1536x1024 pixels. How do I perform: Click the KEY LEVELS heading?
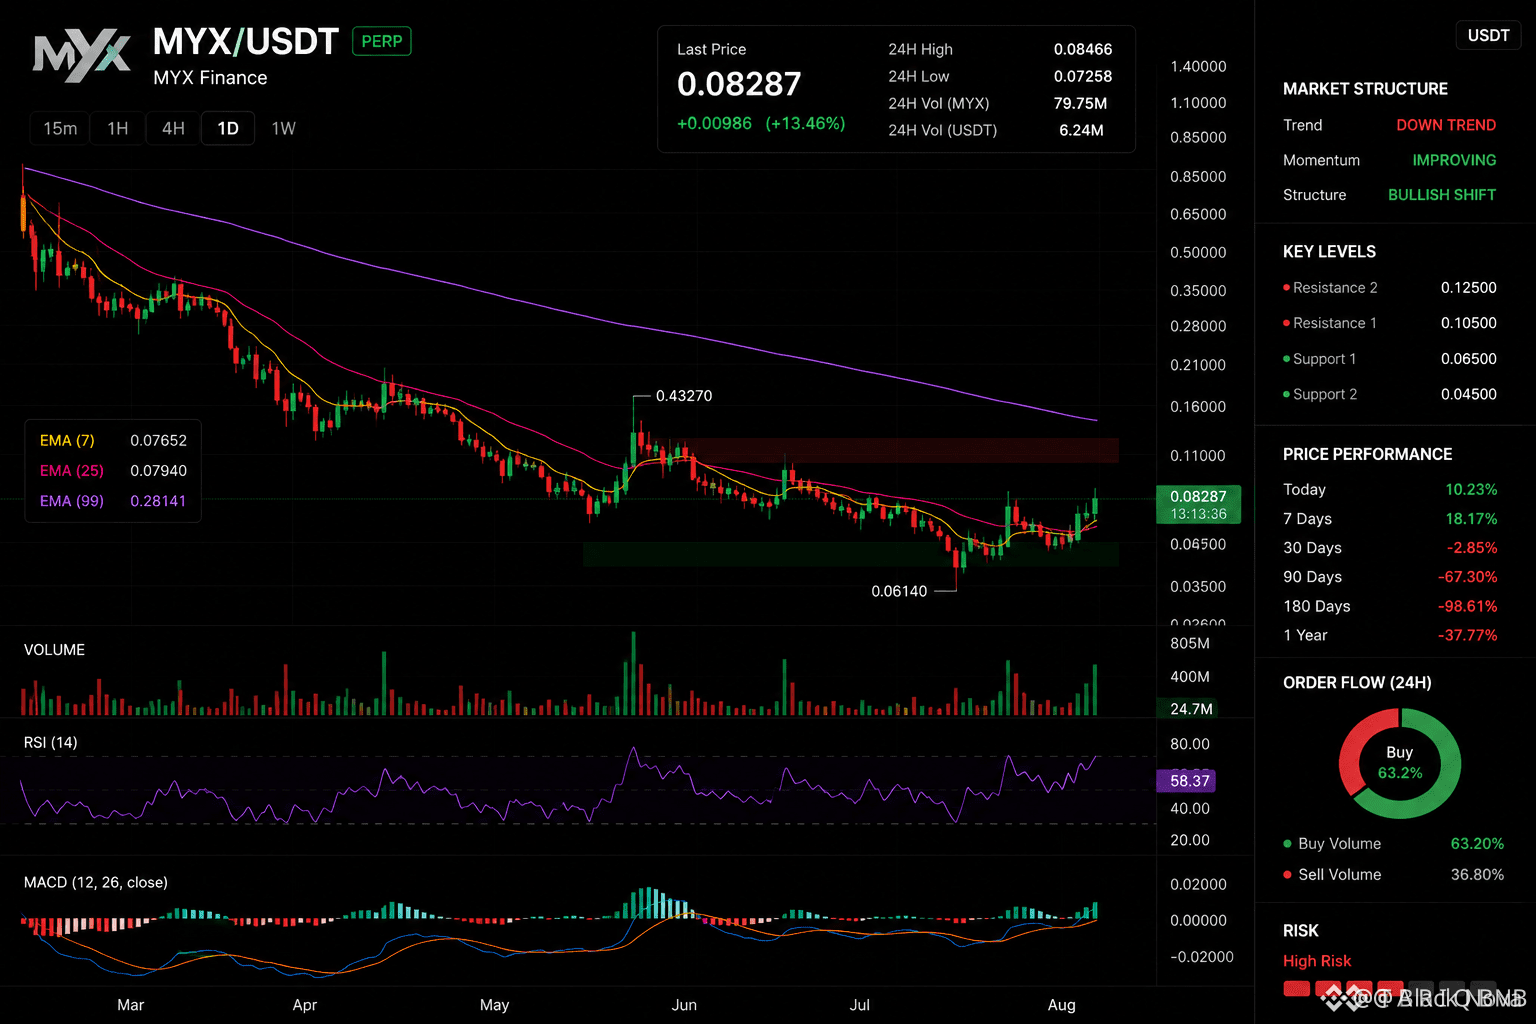pyautogui.click(x=1329, y=252)
